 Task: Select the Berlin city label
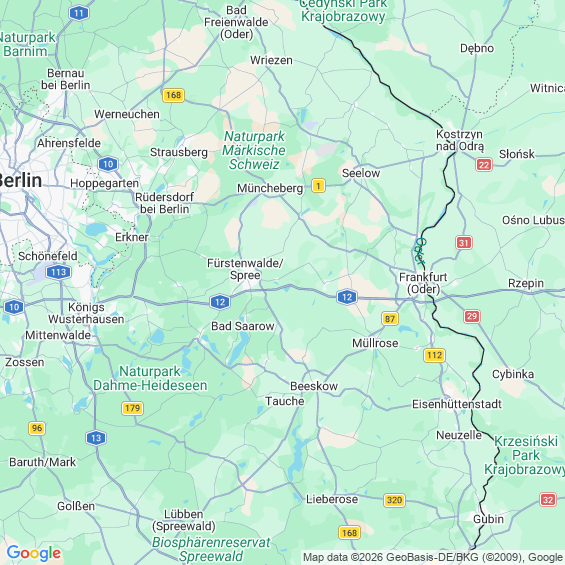point(21,180)
